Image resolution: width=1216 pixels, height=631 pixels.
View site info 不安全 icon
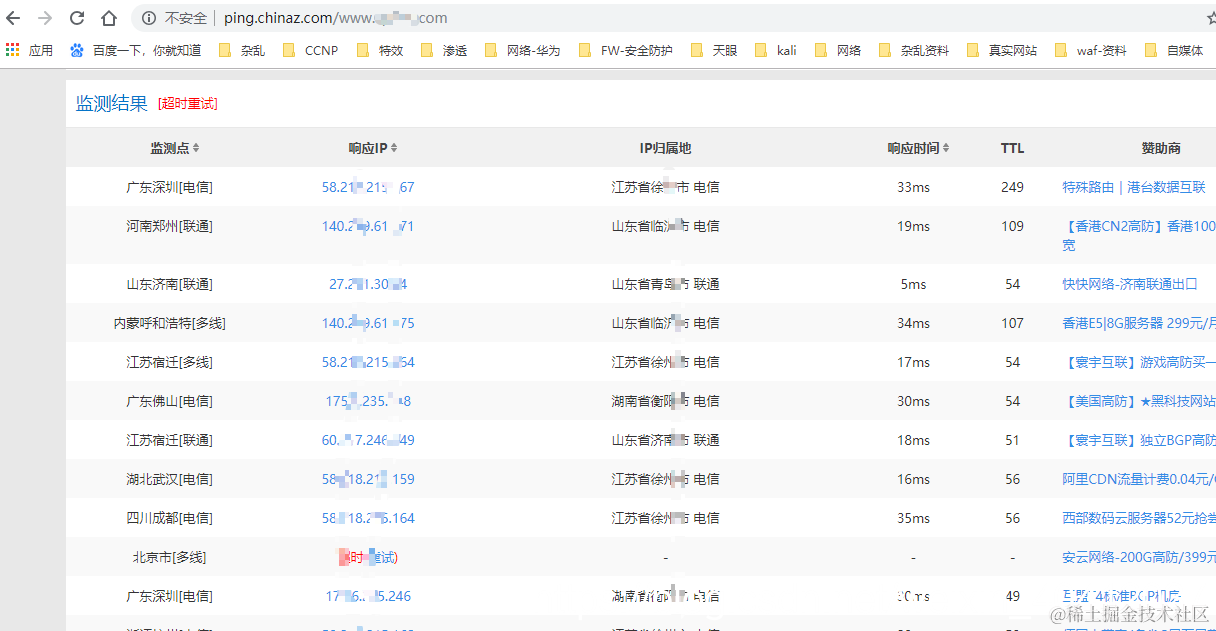(149, 18)
